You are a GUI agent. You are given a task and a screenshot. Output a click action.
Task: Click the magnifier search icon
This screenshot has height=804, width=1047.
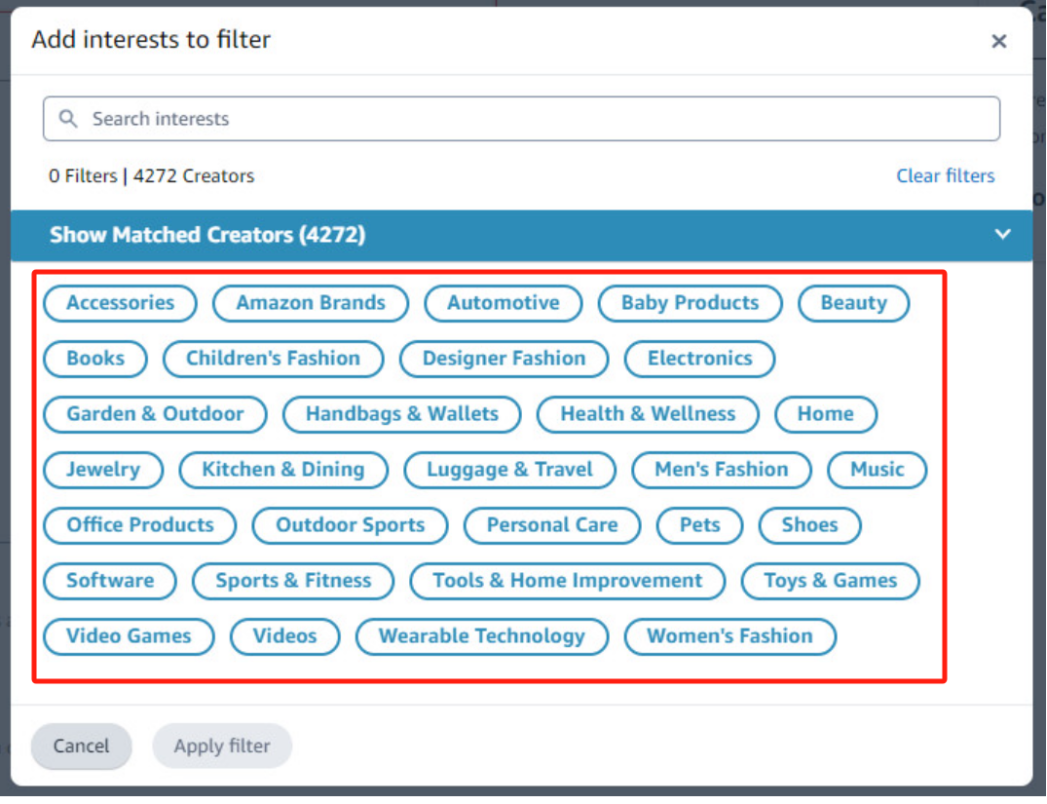click(68, 119)
